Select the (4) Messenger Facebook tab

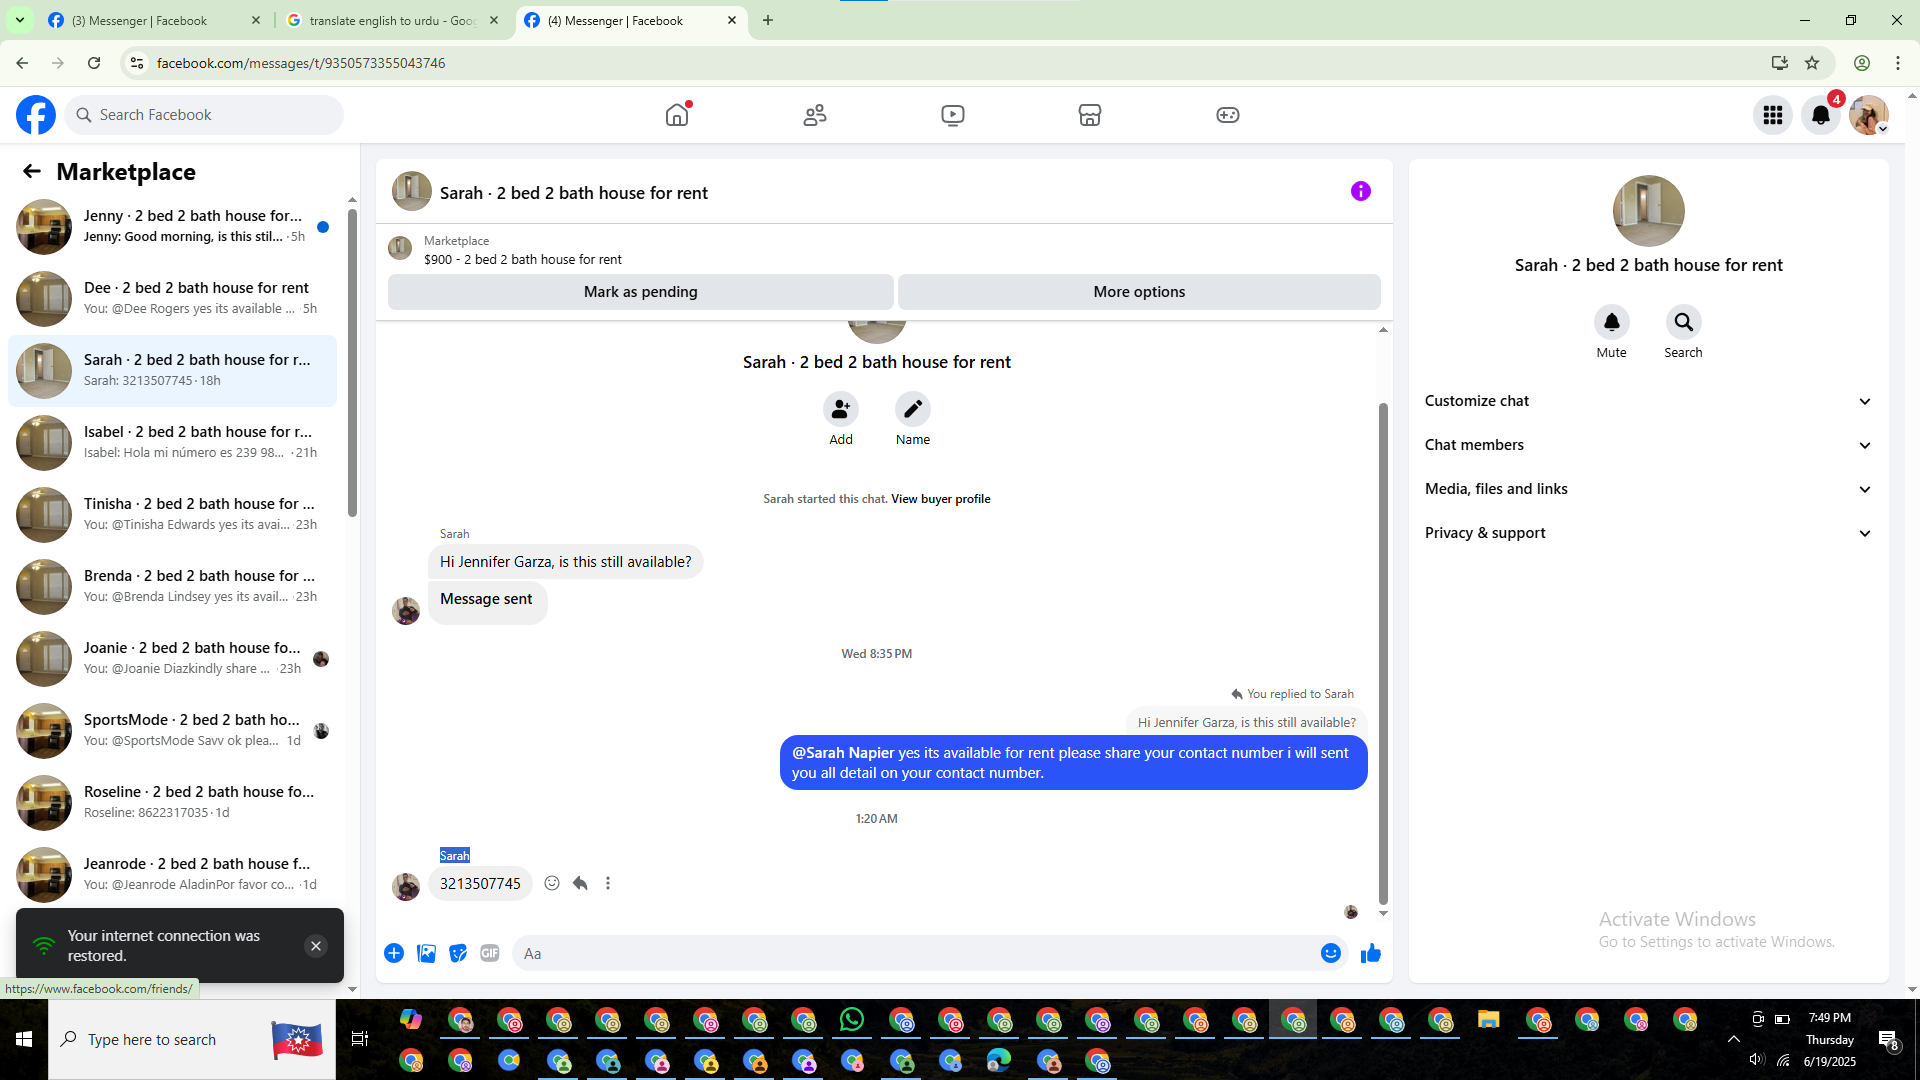(630, 20)
